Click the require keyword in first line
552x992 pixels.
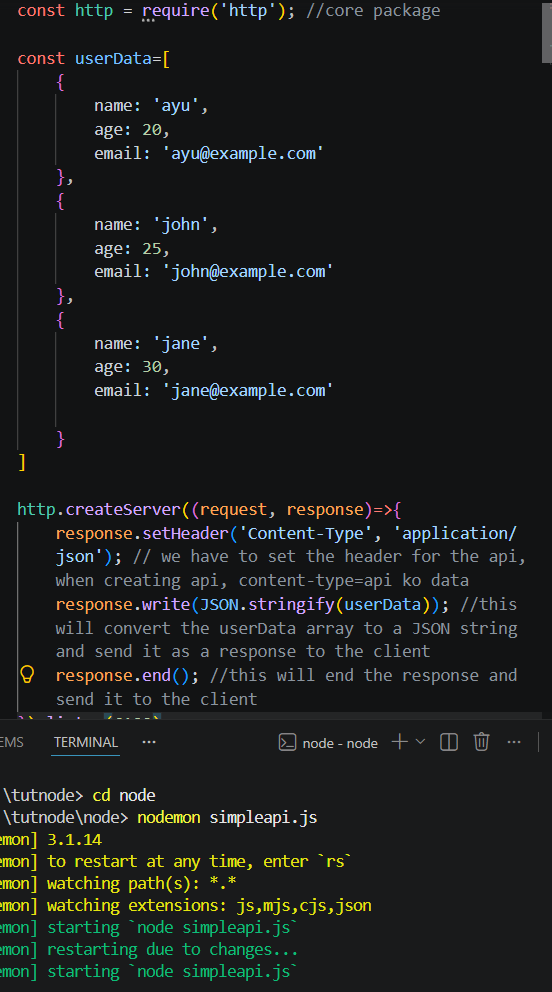178,11
